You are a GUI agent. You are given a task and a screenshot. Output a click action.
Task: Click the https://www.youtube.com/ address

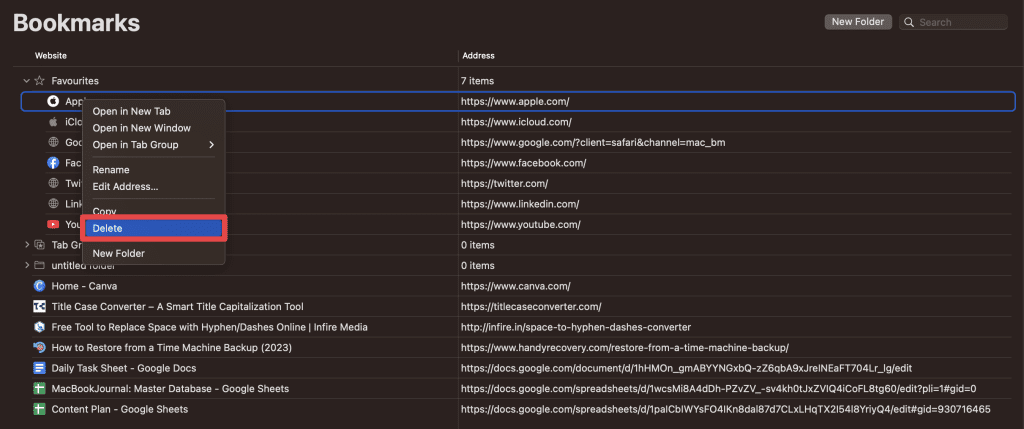[521, 225]
